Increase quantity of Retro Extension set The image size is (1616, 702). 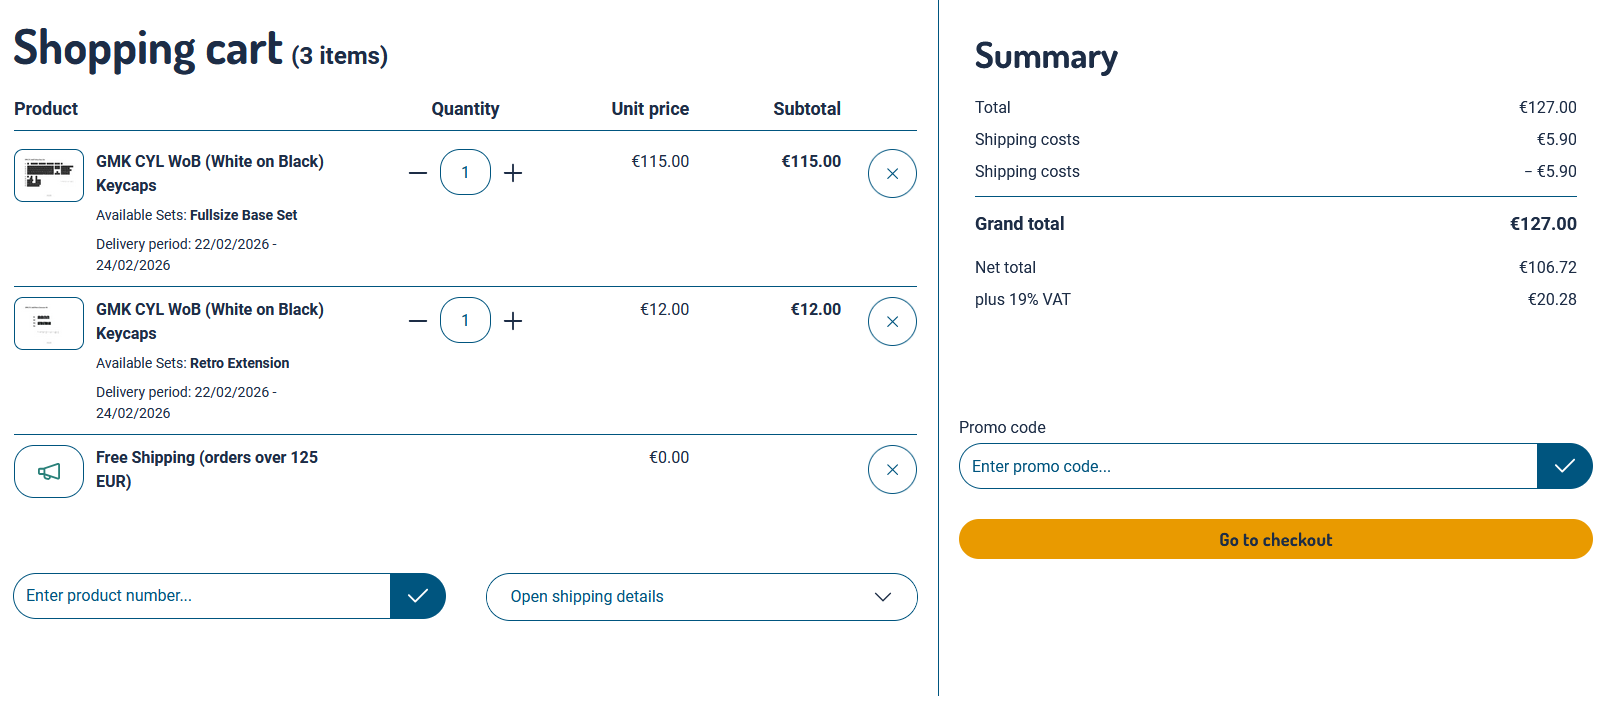513,321
